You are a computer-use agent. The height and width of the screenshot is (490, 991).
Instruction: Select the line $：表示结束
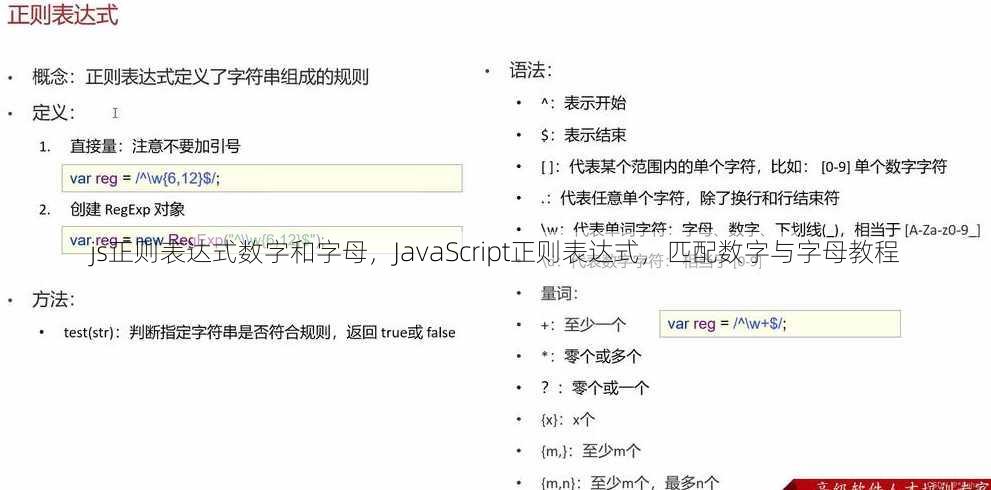coord(583,135)
